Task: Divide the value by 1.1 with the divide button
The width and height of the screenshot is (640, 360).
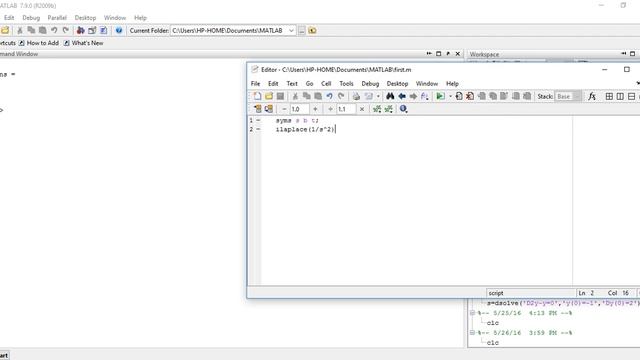Action: tap(330, 109)
